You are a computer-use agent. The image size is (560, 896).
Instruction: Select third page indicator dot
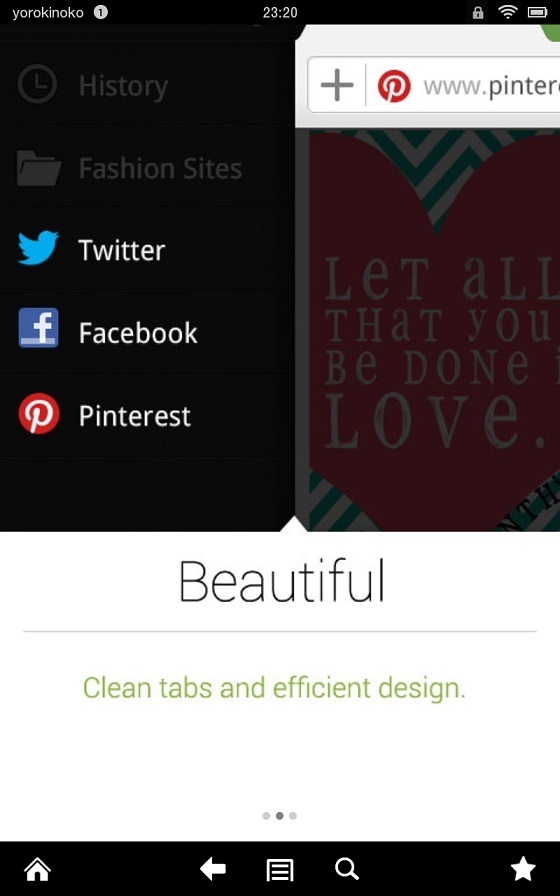tap(293, 815)
